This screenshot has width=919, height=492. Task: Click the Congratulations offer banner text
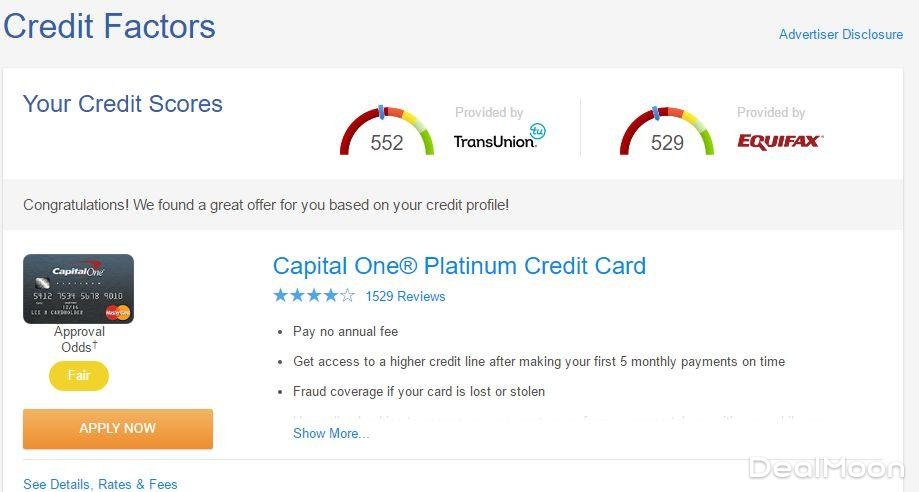point(266,205)
